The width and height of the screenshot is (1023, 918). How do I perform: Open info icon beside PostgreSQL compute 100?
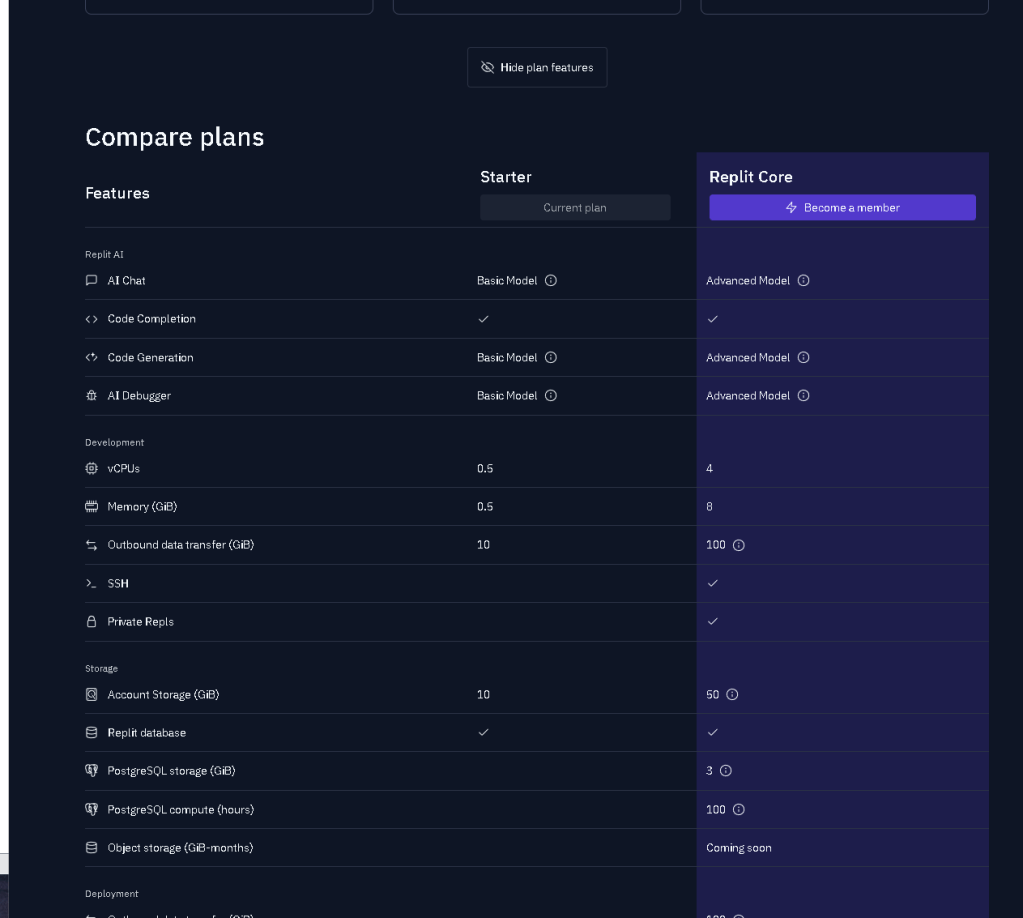click(x=739, y=810)
